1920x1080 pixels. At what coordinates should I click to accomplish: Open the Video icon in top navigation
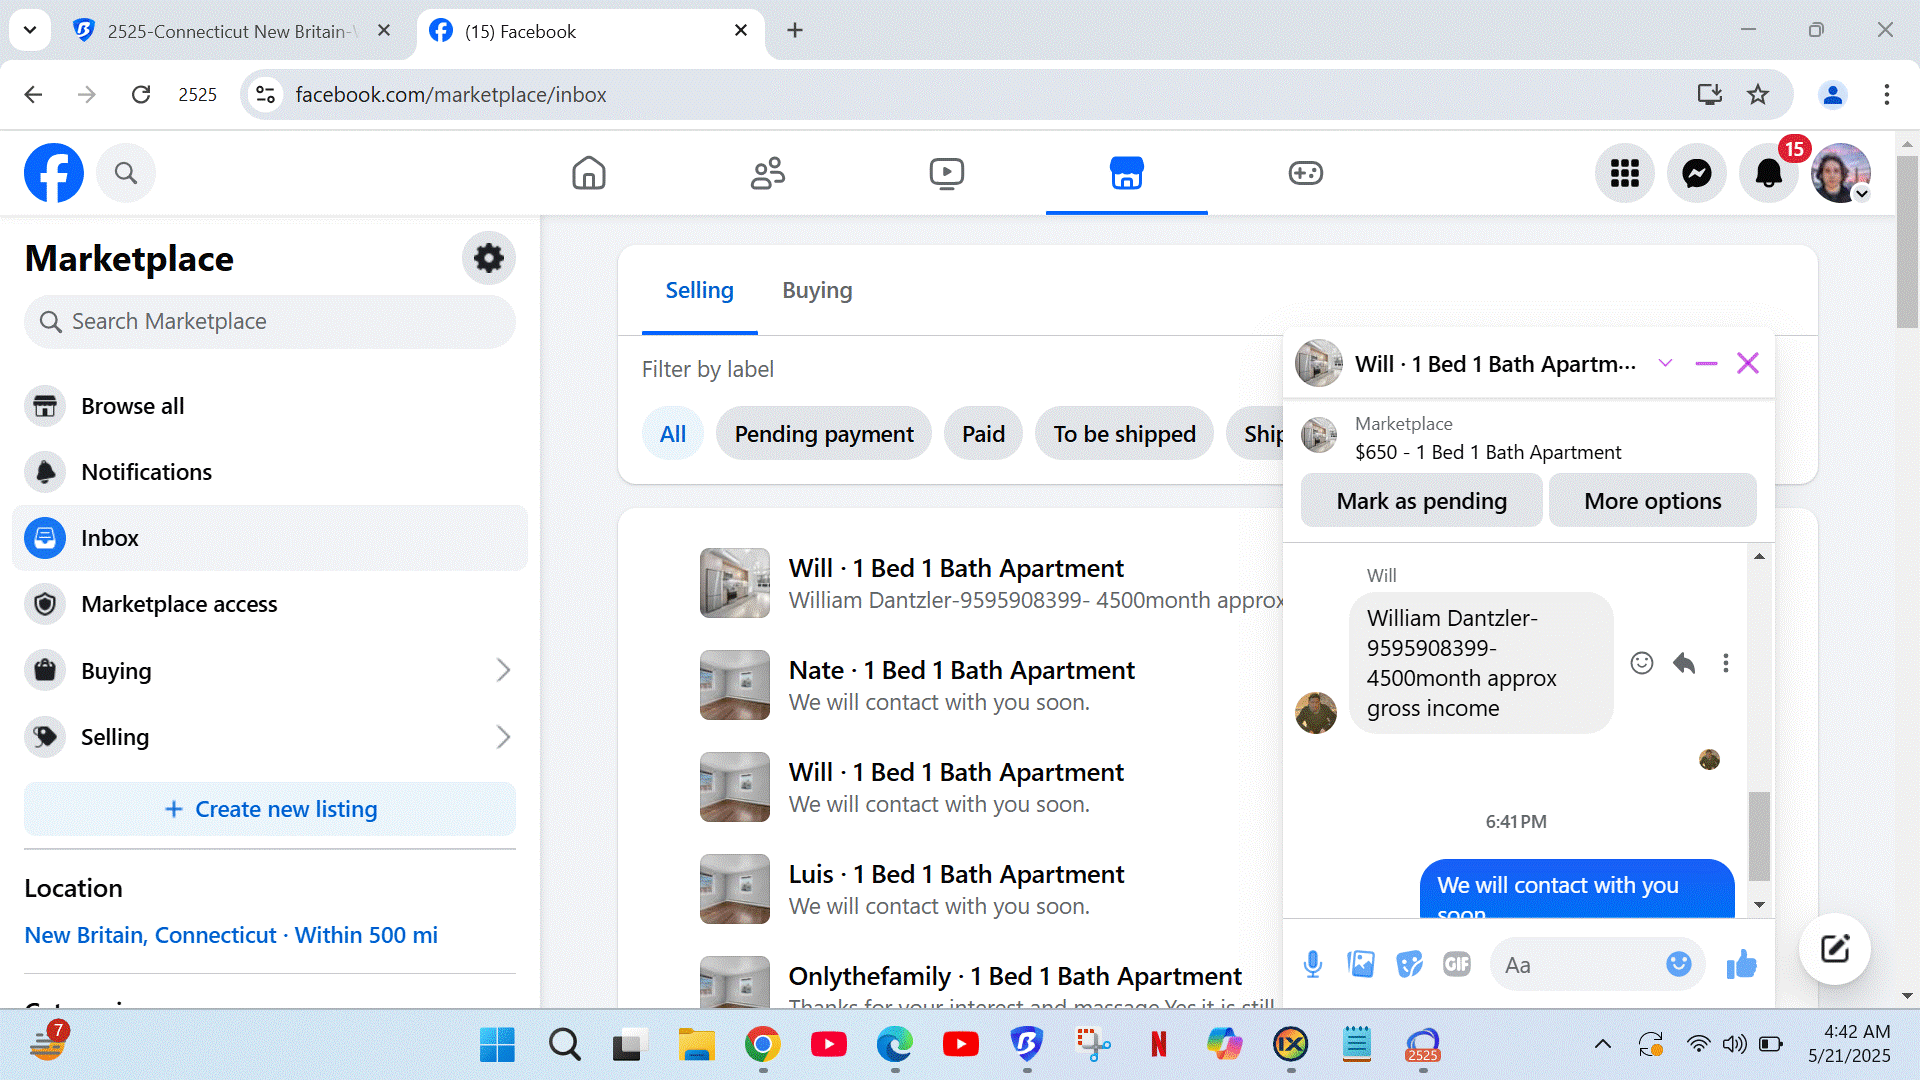(x=947, y=173)
